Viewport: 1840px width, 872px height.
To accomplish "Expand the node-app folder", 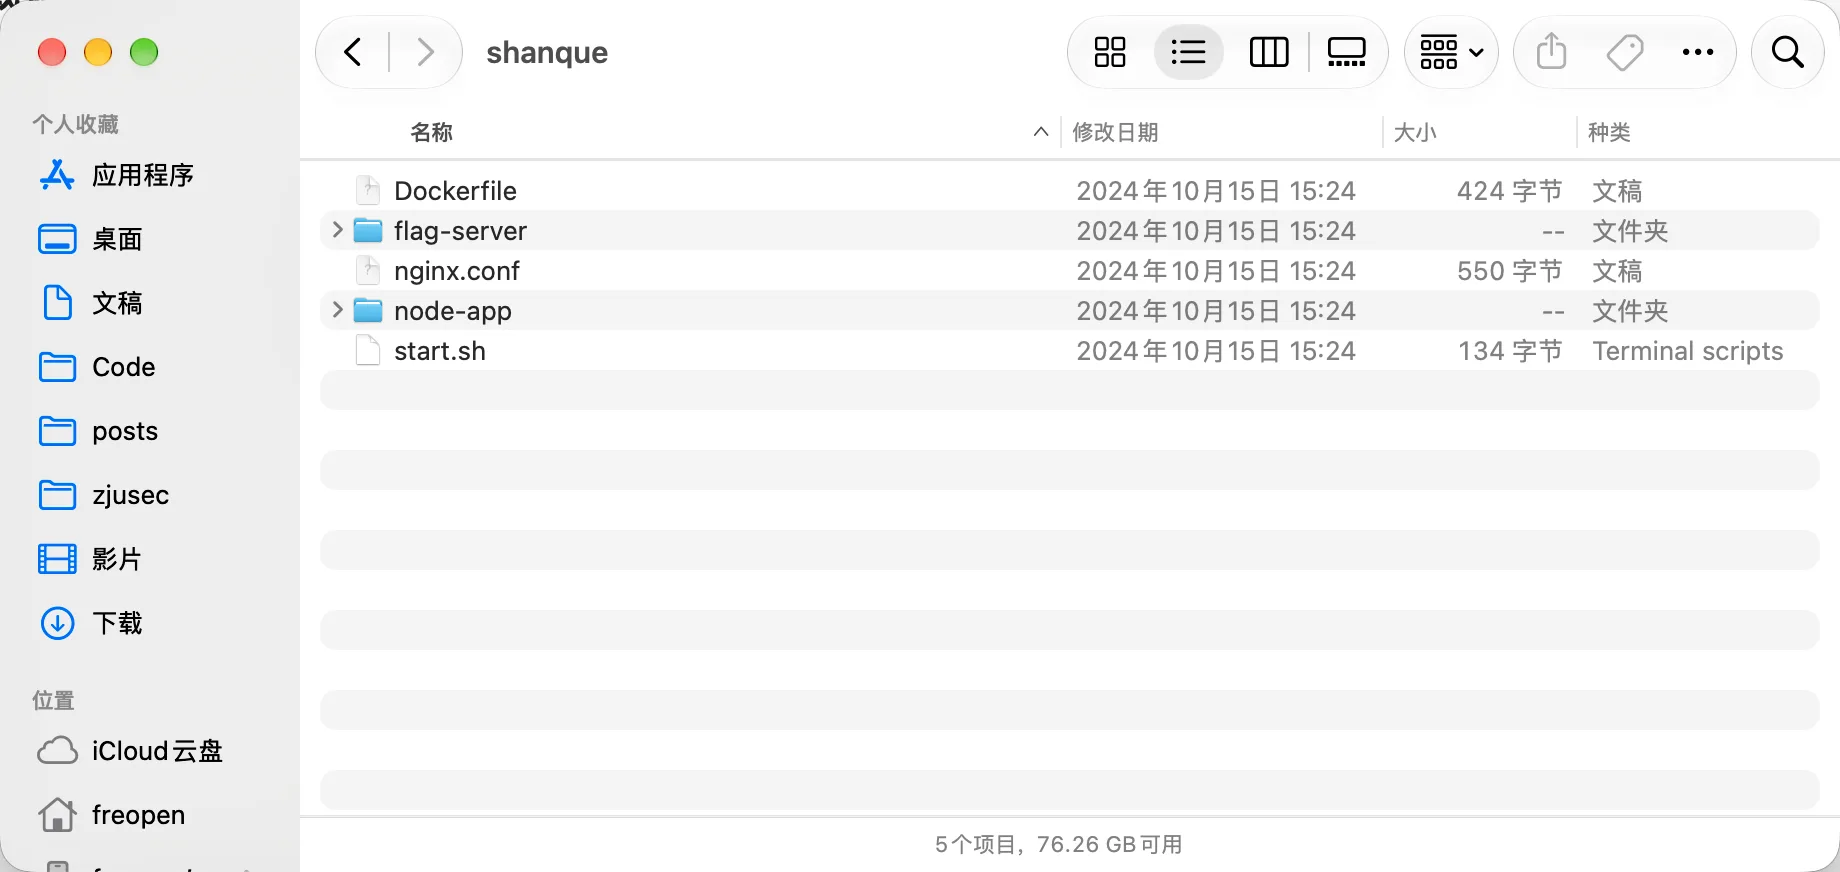I will pyautogui.click(x=337, y=311).
